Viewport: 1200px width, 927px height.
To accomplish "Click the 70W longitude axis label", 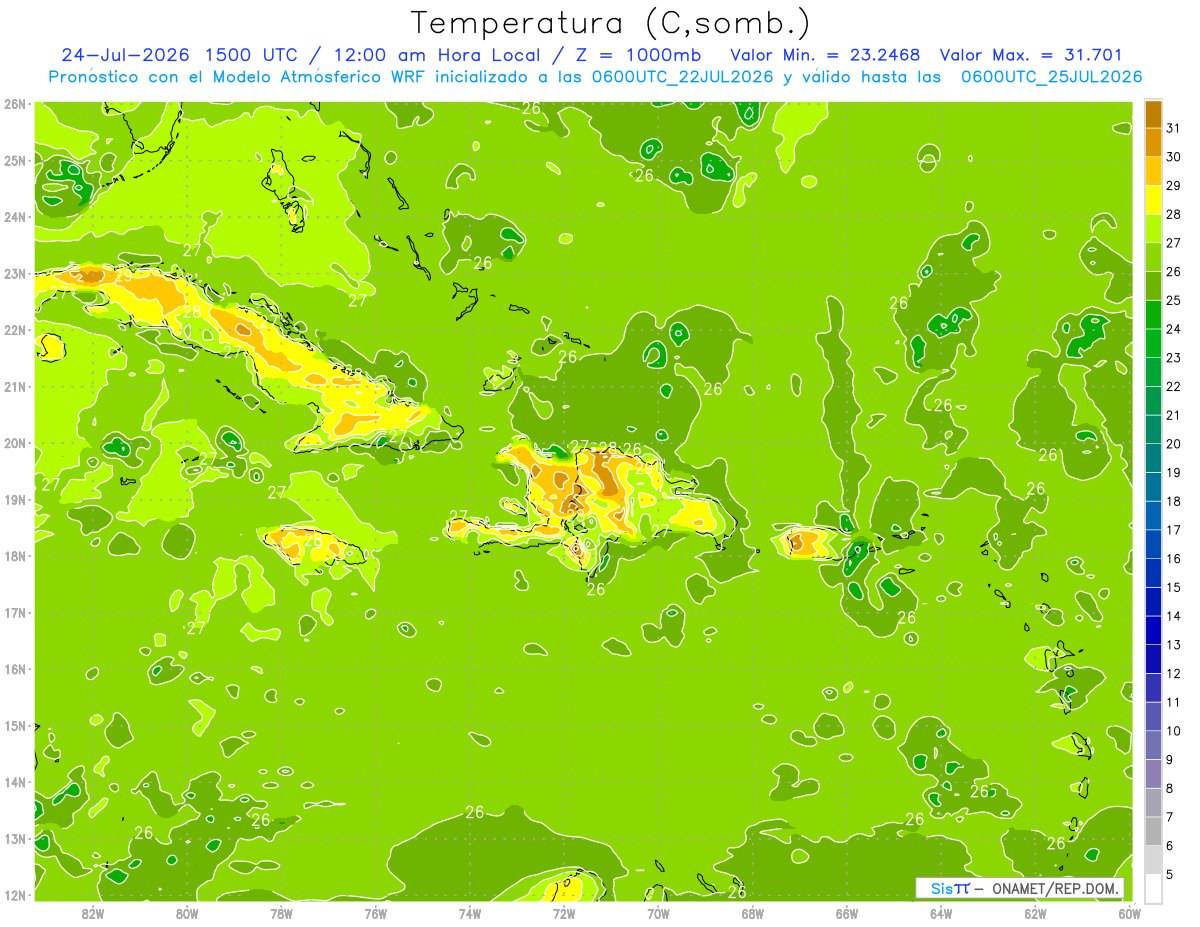I will (658, 912).
